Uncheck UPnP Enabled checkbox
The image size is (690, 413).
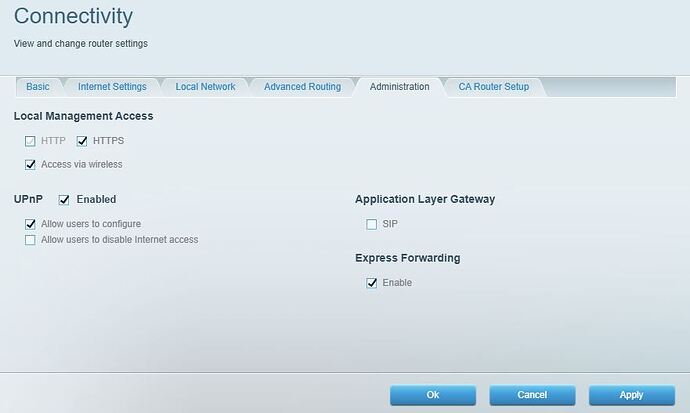64,200
